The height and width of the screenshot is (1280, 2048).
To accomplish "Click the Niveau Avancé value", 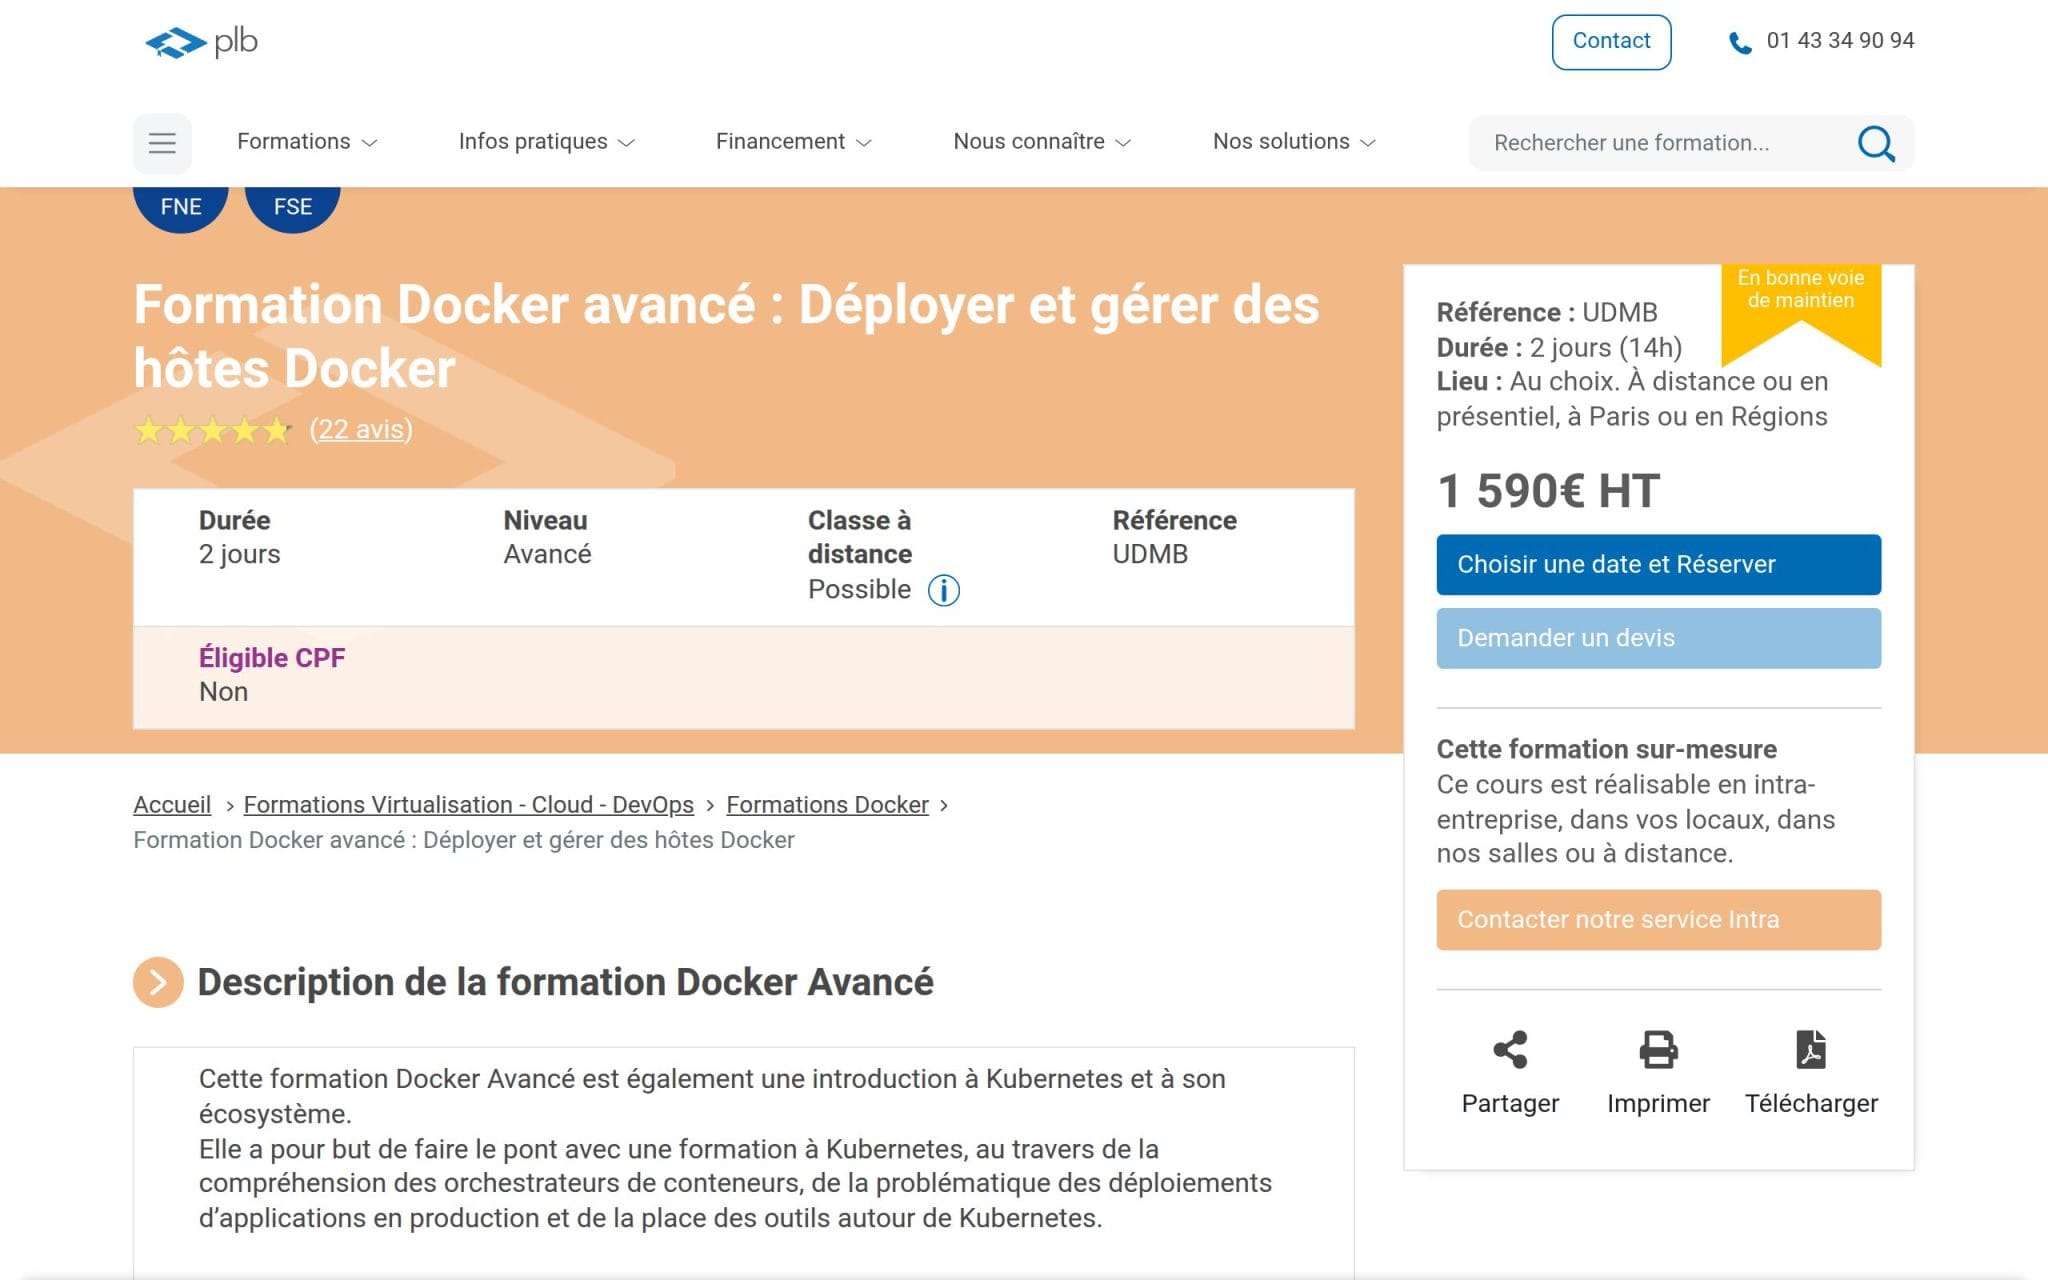I will 547,554.
